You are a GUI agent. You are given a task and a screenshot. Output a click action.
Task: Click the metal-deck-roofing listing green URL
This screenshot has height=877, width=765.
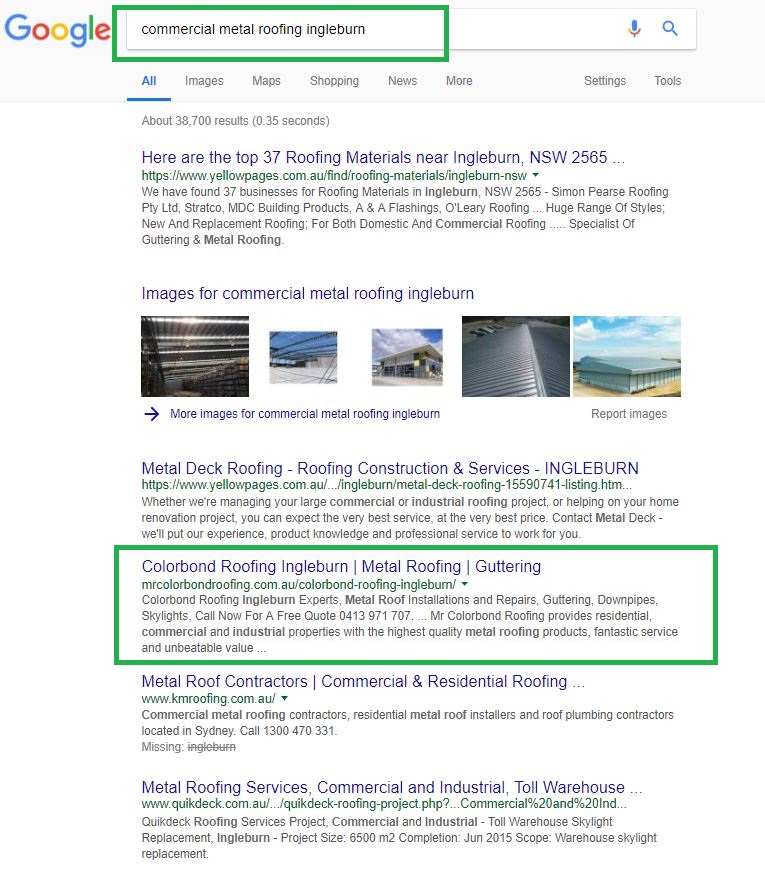386,484
